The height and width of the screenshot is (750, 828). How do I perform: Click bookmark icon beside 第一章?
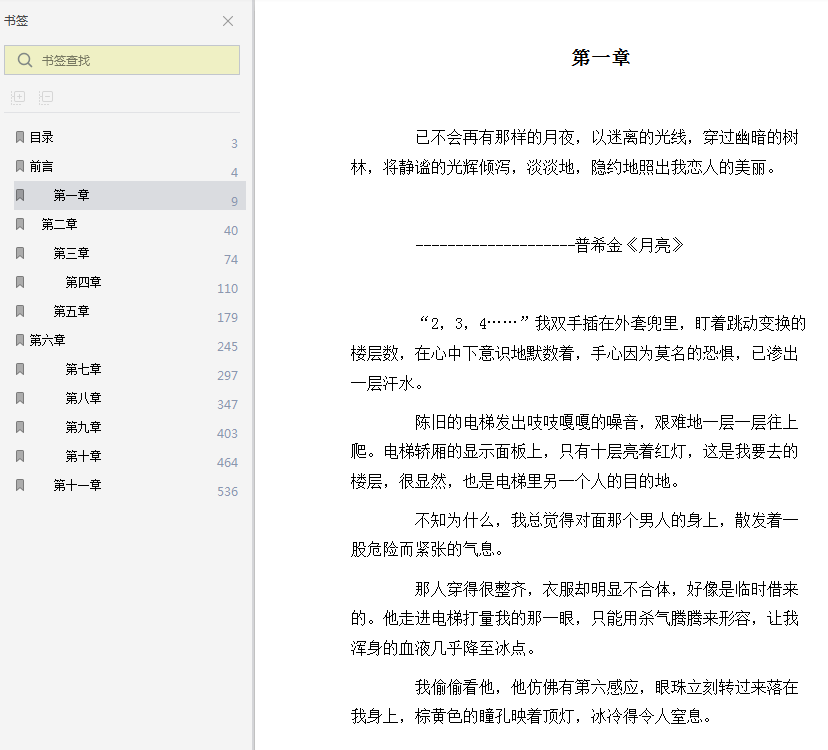pos(20,195)
